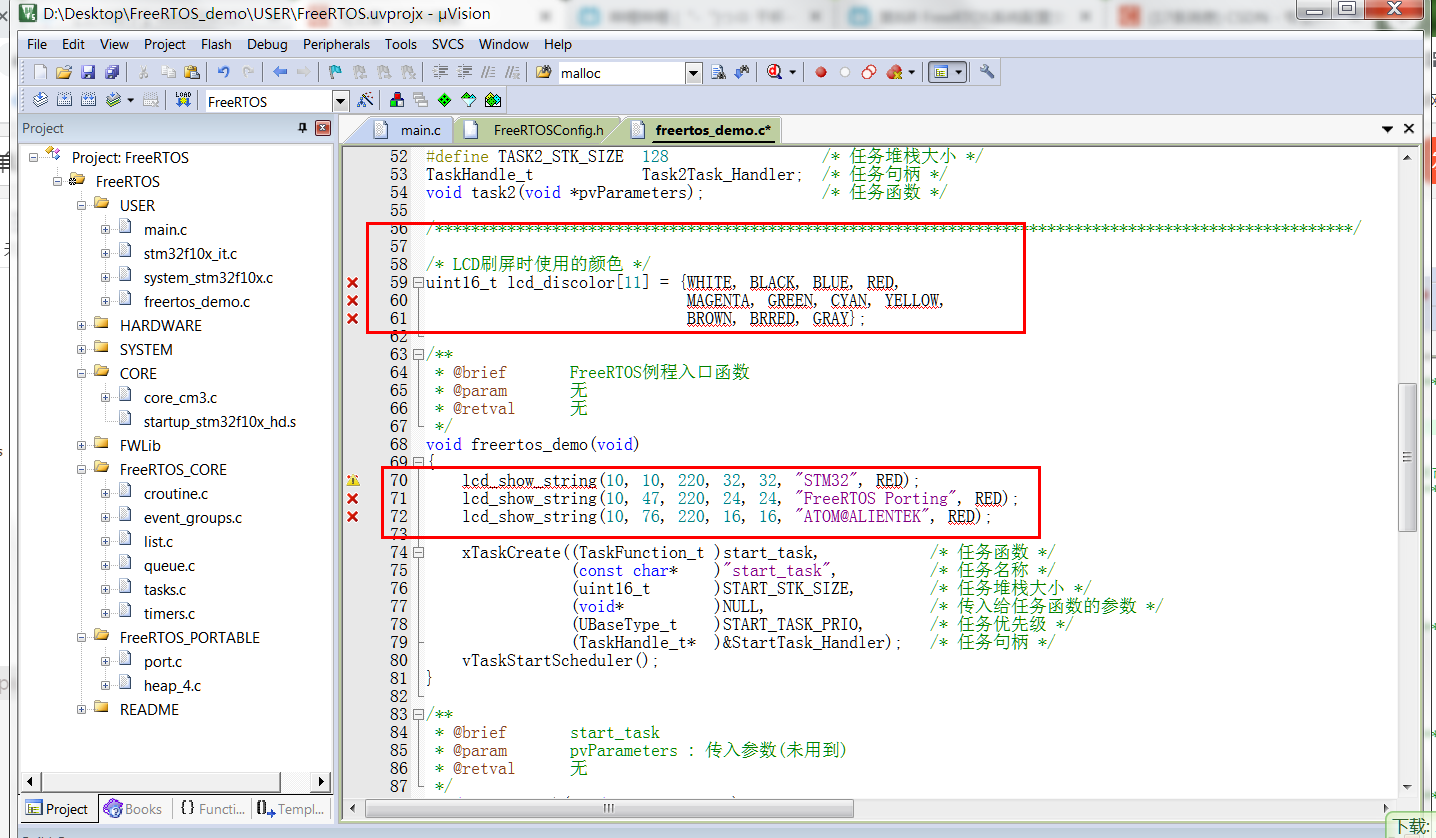
Task: Switch to the Templates panel tab
Action: pyautogui.click(x=289, y=809)
